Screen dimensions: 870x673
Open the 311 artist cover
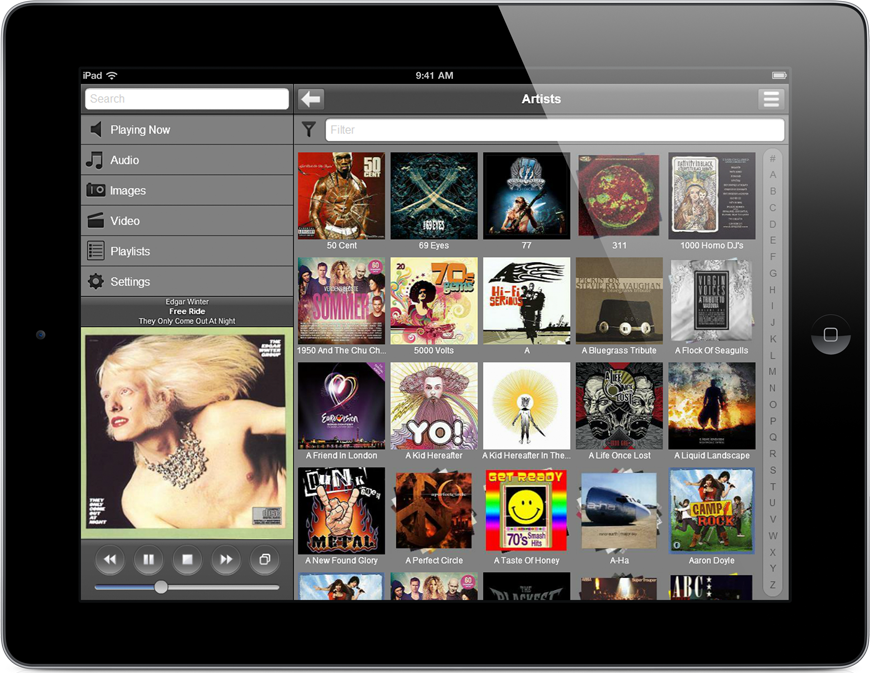pyautogui.click(x=619, y=196)
